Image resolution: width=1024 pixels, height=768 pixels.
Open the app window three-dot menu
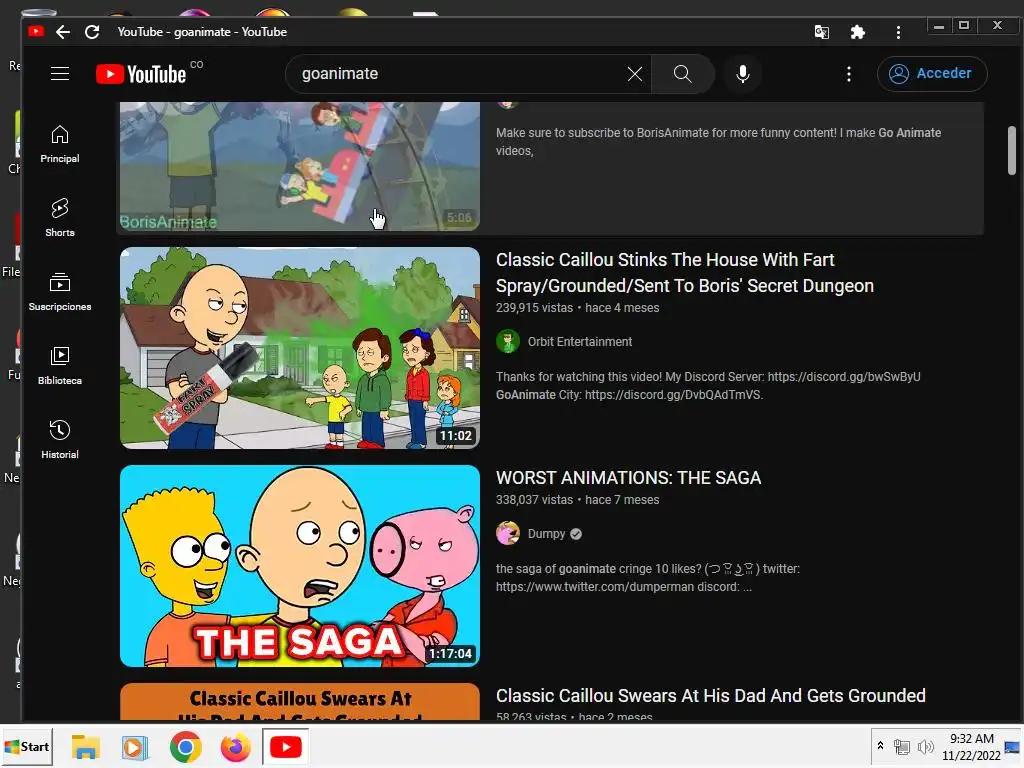point(899,32)
